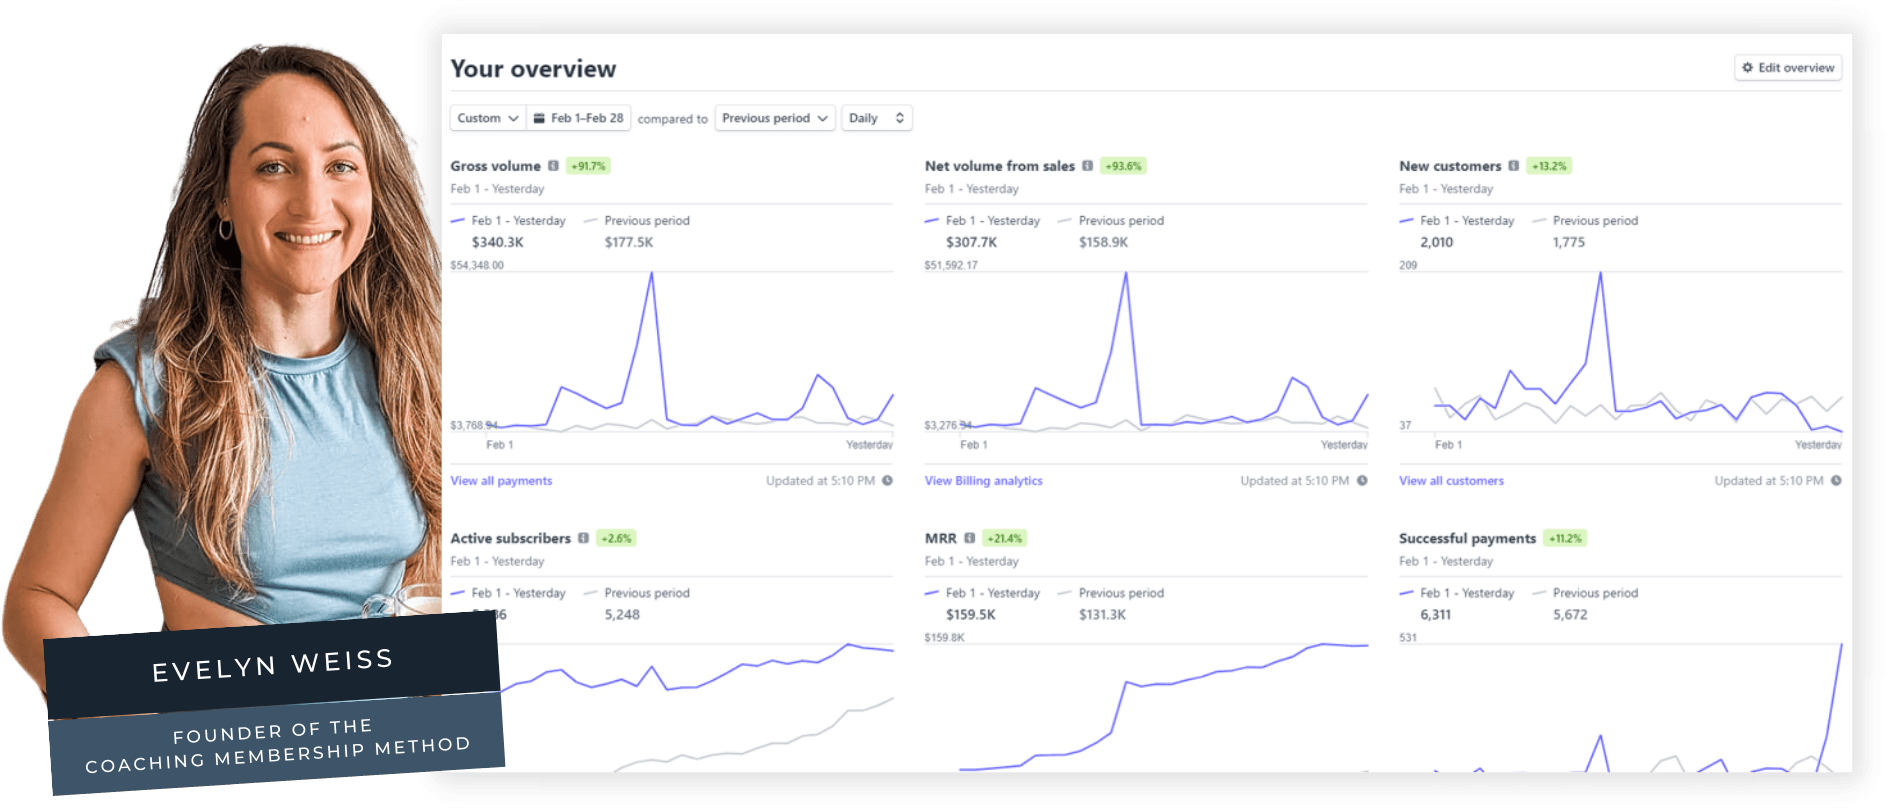Click the Successful payments chart title
This screenshot has height=808, width=1888.
point(1467,538)
